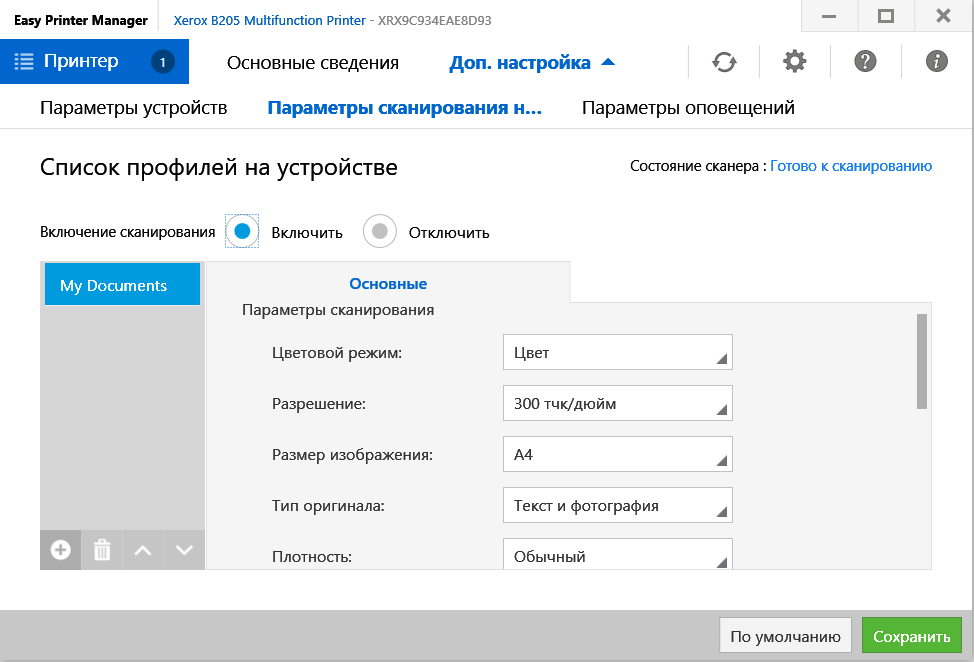This screenshot has width=974, height=662.
Task: Expand the Тип оригинала dropdown
Action: coord(617,506)
